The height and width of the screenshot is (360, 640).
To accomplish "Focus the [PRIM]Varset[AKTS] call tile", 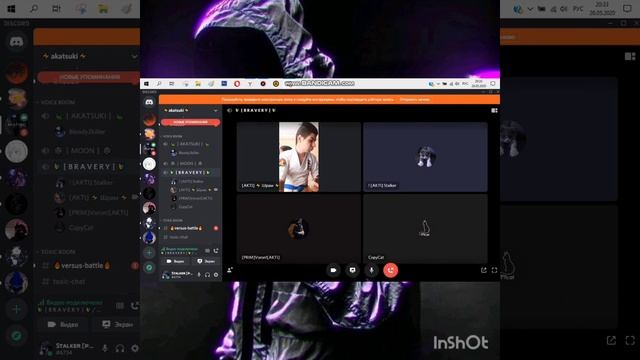I will coord(299,229).
